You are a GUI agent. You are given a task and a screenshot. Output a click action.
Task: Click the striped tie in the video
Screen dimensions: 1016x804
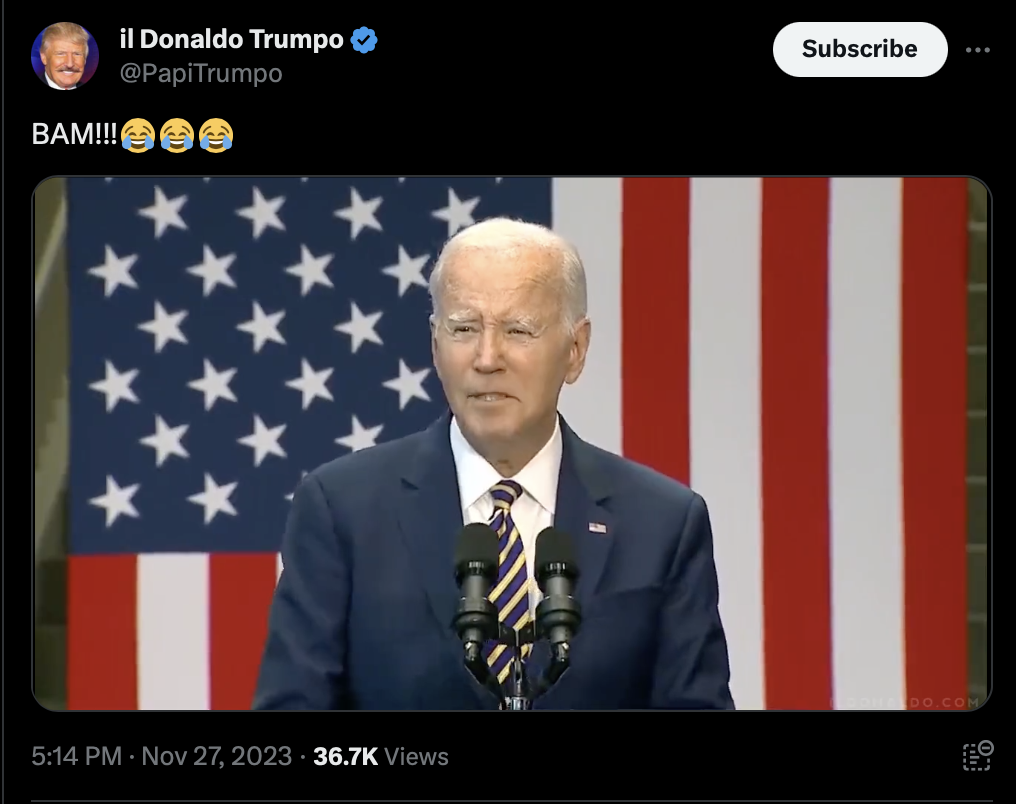click(509, 577)
